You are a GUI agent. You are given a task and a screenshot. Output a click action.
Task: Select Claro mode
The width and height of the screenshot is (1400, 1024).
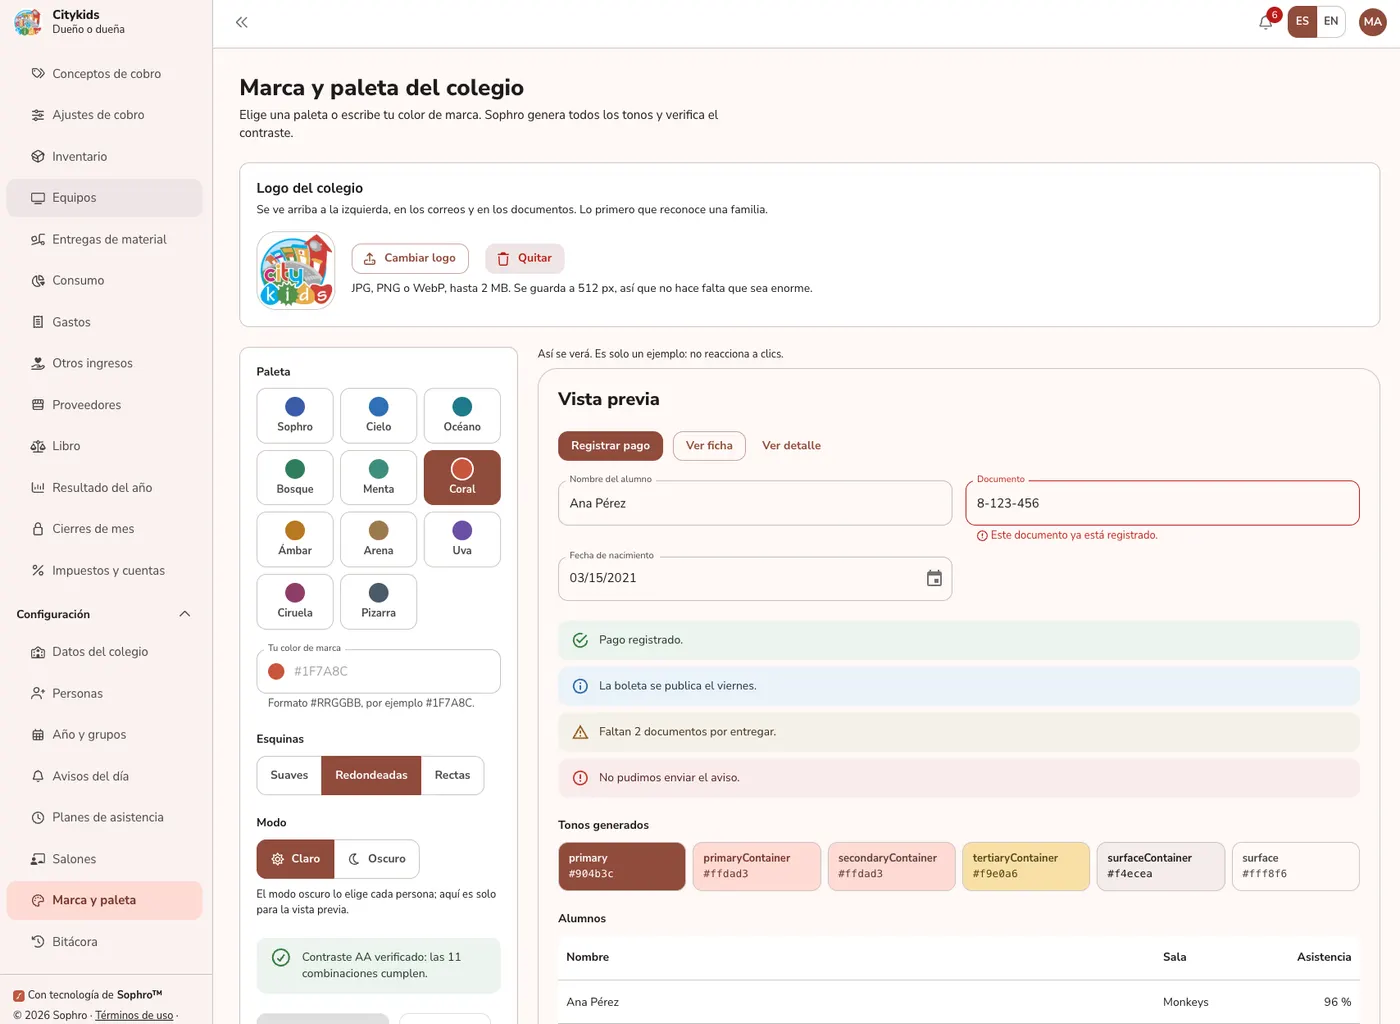[295, 859]
